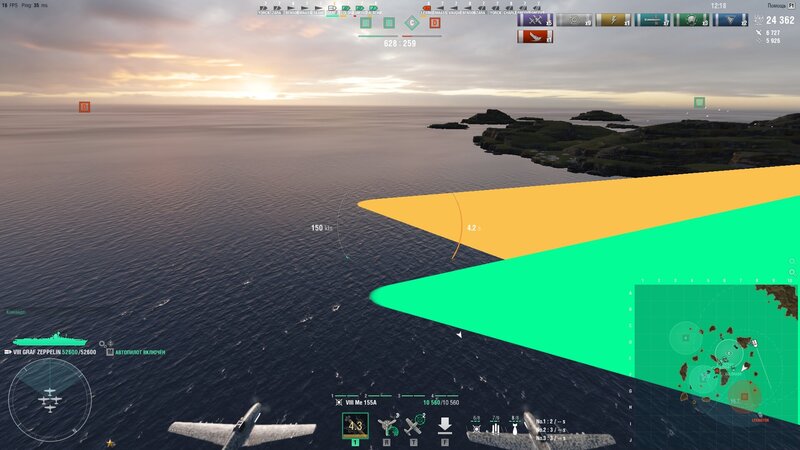
Task: Click the green Graf Zeppelin ship silhouette
Action: [49, 339]
